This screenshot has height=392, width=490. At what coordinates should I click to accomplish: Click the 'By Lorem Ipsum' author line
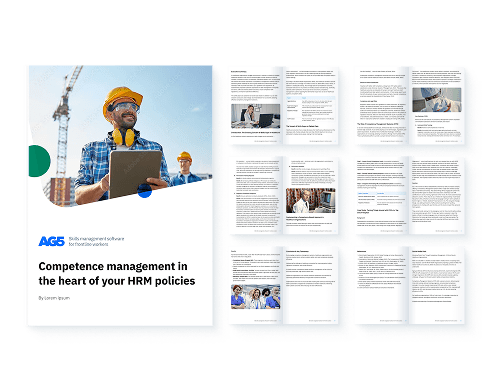pyautogui.click(x=54, y=298)
